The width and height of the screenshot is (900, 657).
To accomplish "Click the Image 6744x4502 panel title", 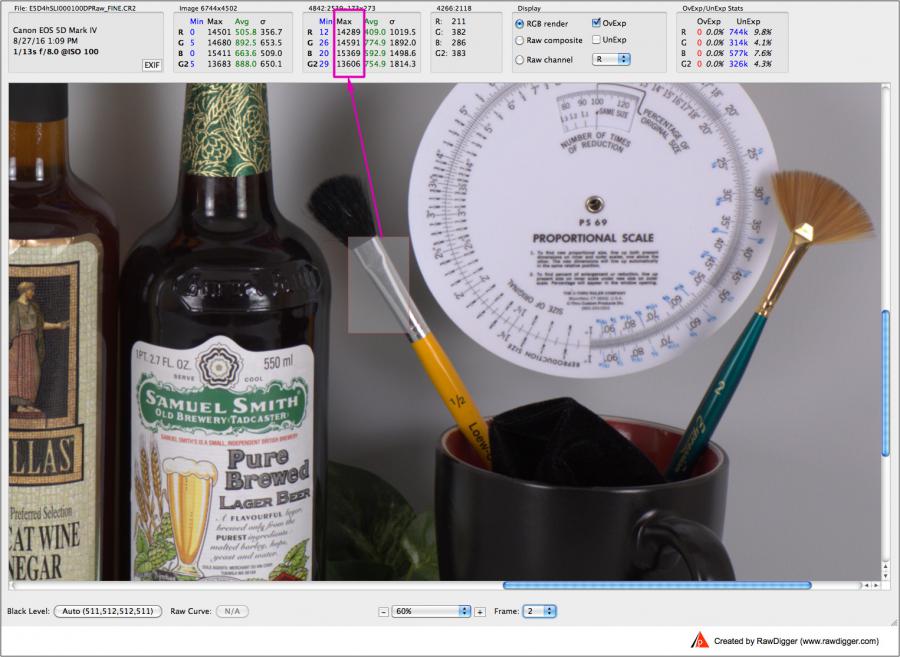I will pos(208,9).
